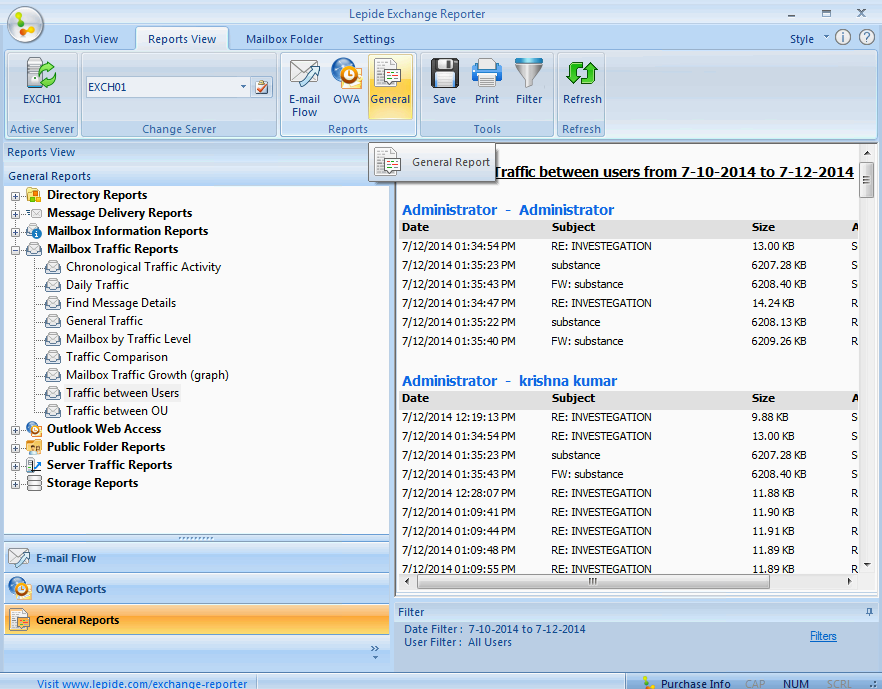Image resolution: width=882 pixels, height=689 pixels.
Task: Click the Mailbox Information Reports icon
Action: click(x=34, y=231)
